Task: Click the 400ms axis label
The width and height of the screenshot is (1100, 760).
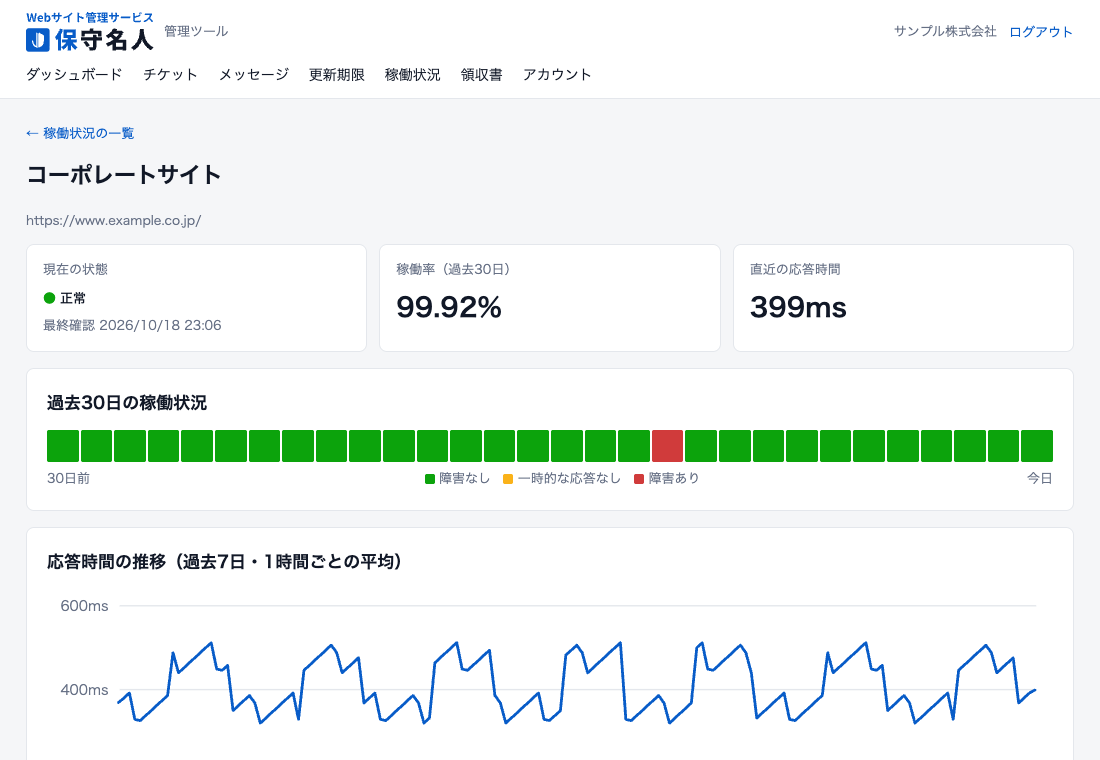Action: click(84, 690)
